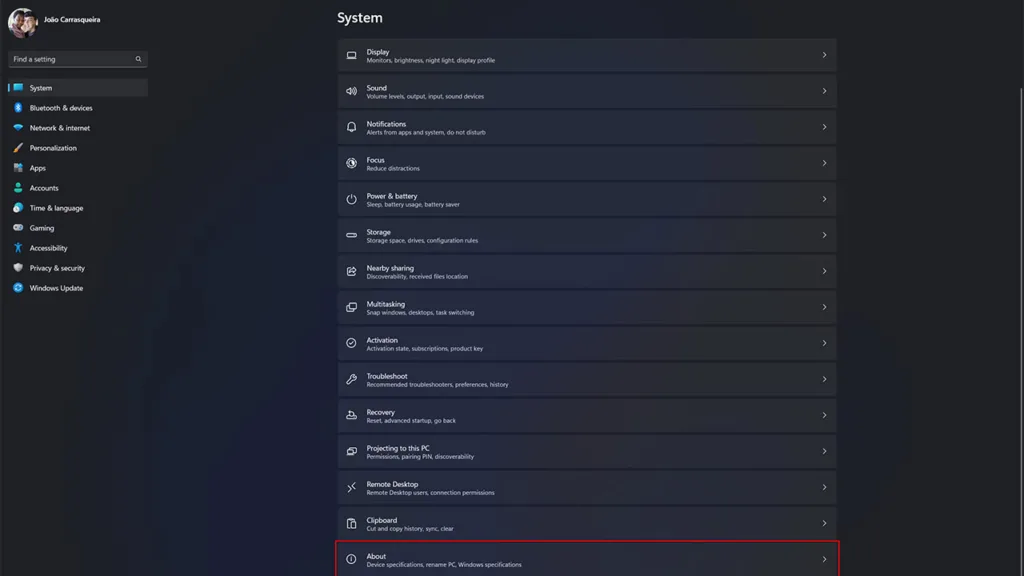Click the Storage drive icon

click(351, 235)
